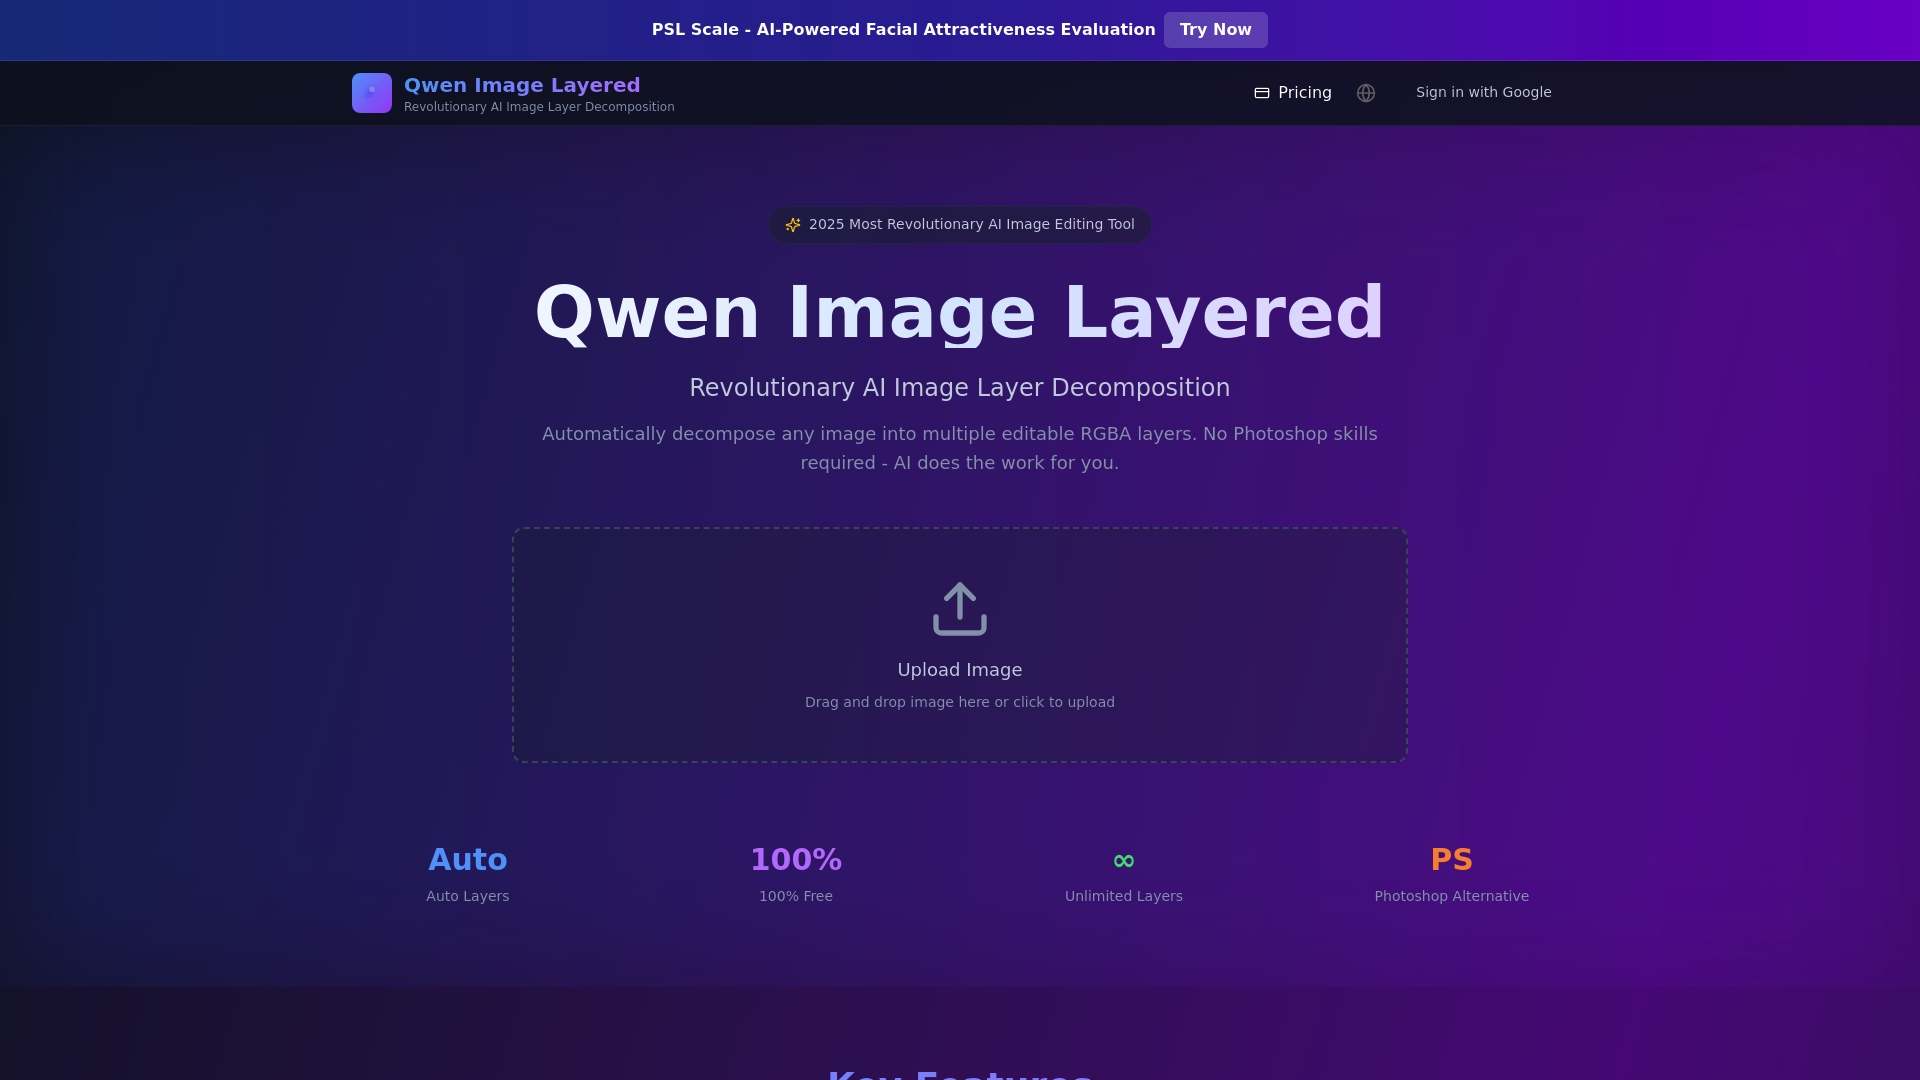Image resolution: width=1920 pixels, height=1080 pixels.
Task: Click the PSL Scale banner text
Action: [x=903, y=30]
